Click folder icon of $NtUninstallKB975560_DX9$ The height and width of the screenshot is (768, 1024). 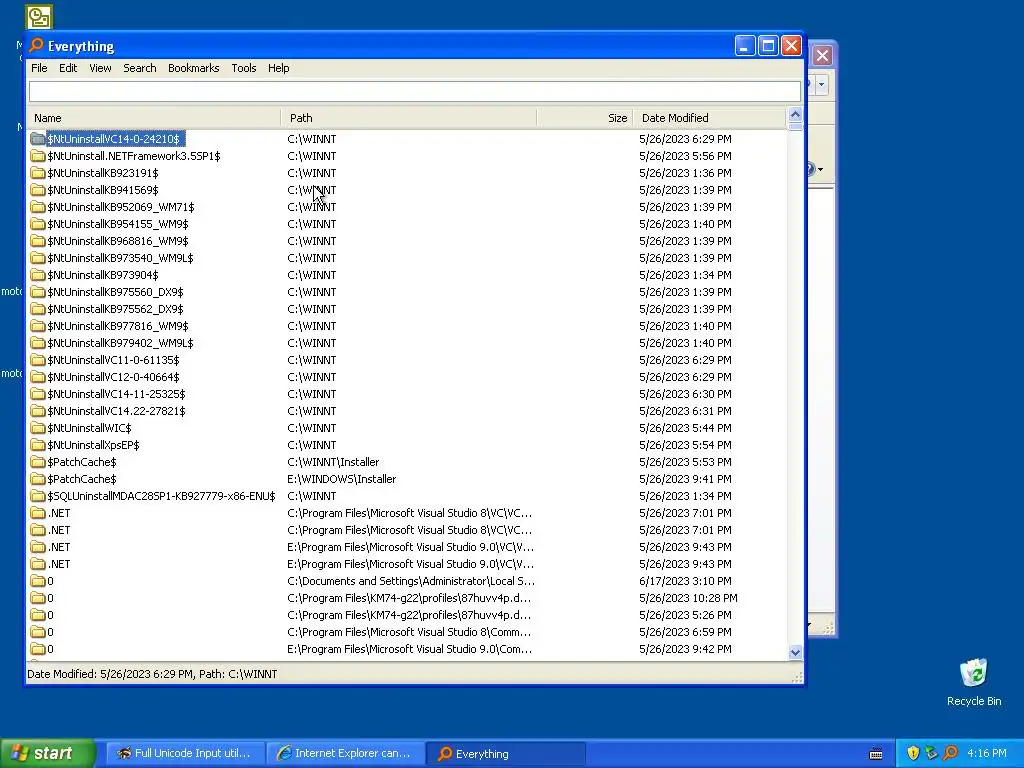point(38,292)
